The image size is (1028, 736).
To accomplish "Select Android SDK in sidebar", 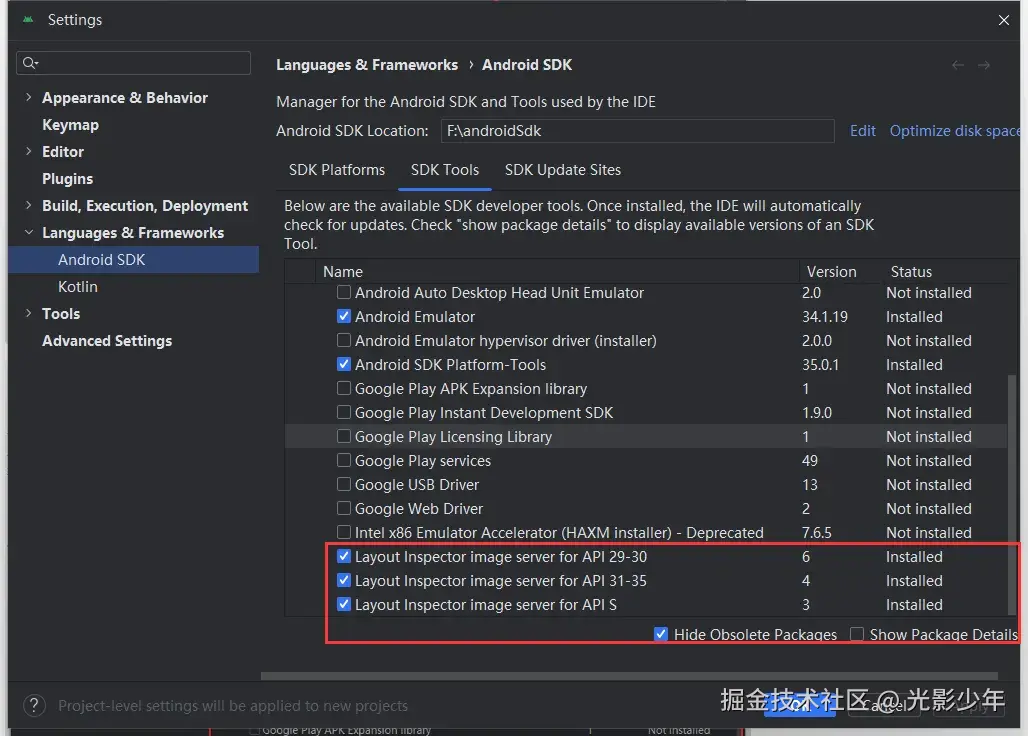I will pyautogui.click(x=134, y=260).
